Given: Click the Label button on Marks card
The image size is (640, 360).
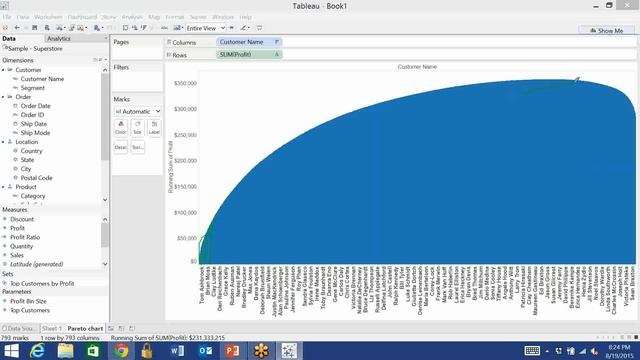Looking at the screenshot, I should pos(154,128).
